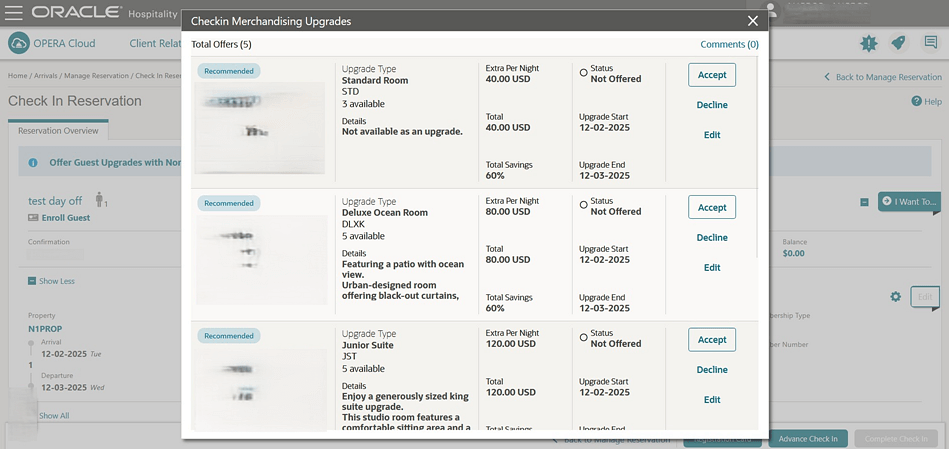Decline the Junior Suite upgrade
The height and width of the screenshot is (449, 949).
712,370
